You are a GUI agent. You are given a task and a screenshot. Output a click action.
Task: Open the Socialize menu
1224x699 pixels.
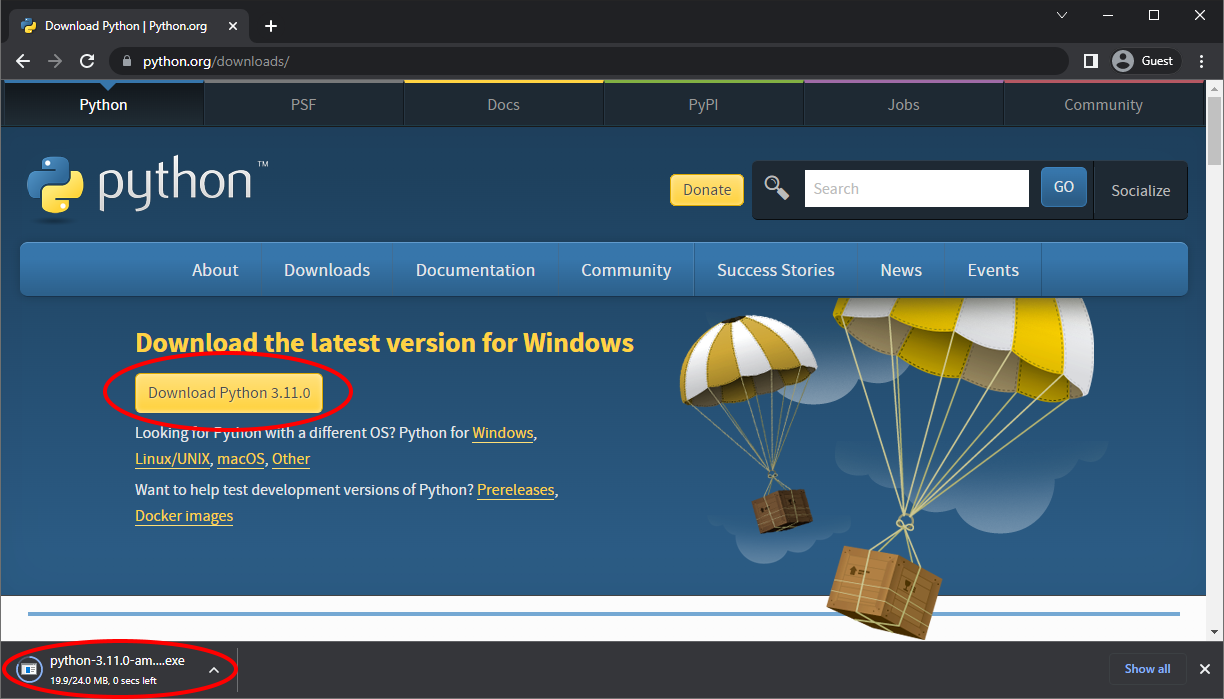tap(1140, 190)
